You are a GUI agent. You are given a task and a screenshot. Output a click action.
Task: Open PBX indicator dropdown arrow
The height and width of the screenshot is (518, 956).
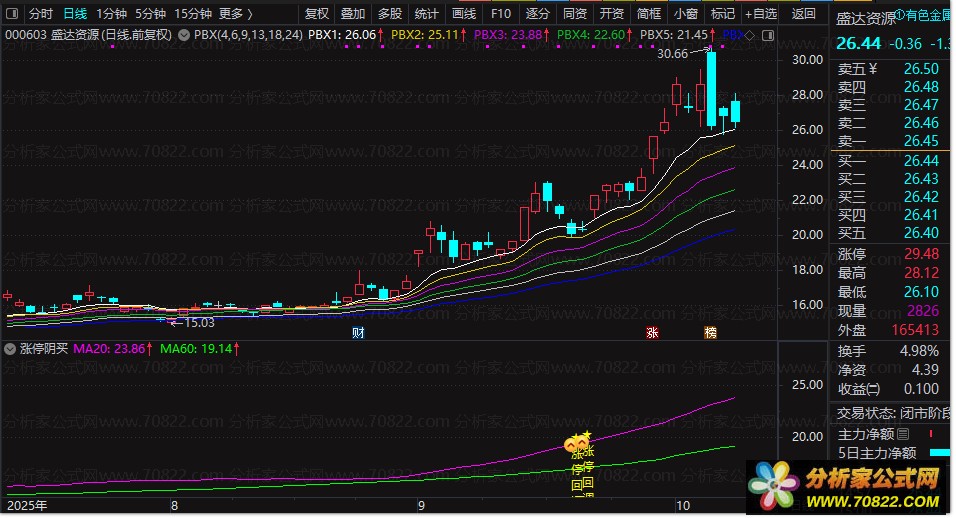[184, 35]
